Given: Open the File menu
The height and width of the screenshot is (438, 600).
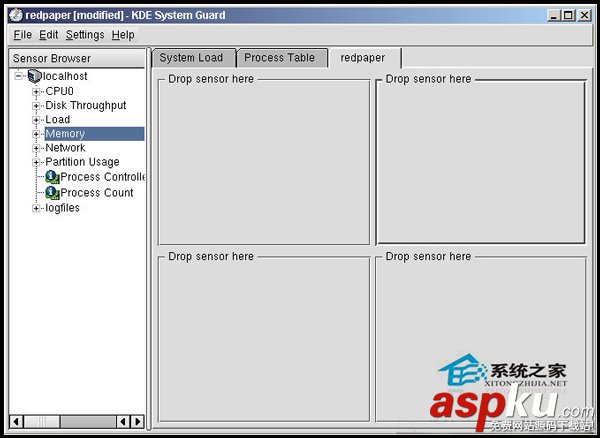Looking at the screenshot, I should coord(23,35).
